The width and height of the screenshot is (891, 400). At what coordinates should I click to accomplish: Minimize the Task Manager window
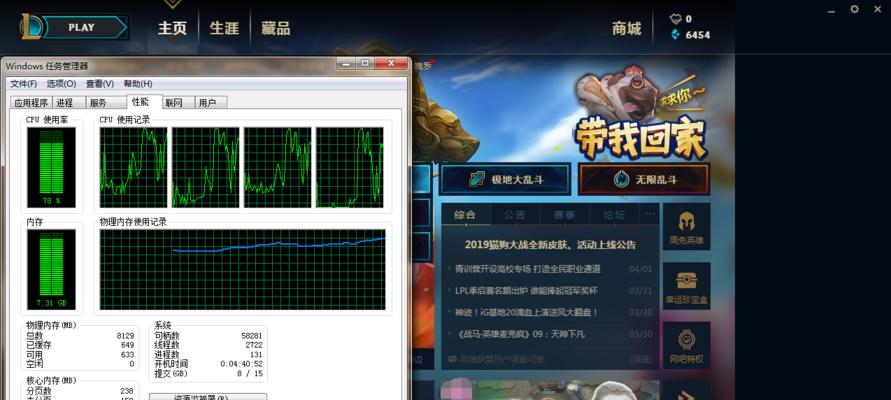coord(346,63)
